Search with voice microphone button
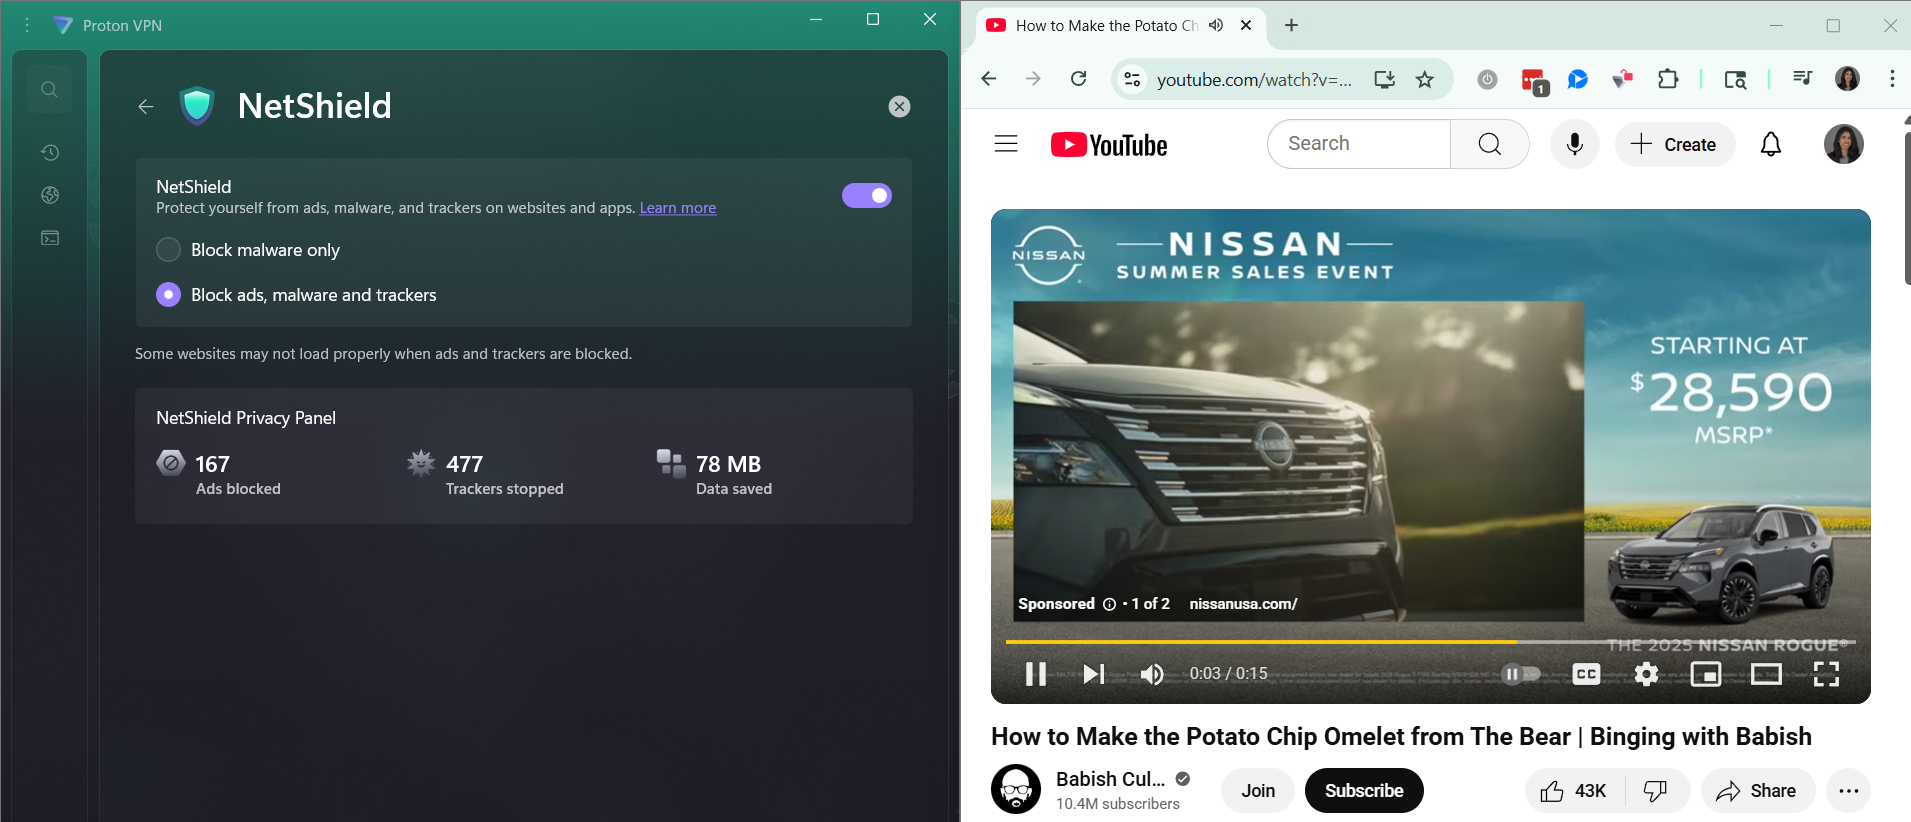The image size is (1911, 822). click(x=1575, y=144)
